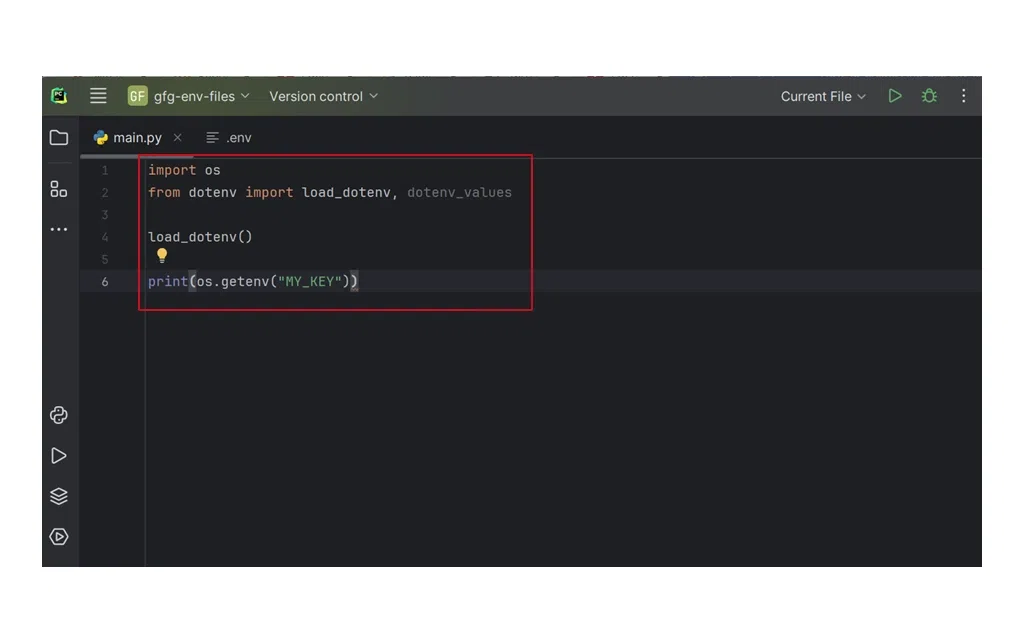This screenshot has height=643, width=1024.
Task: Select the main.py tab
Action: pos(140,137)
